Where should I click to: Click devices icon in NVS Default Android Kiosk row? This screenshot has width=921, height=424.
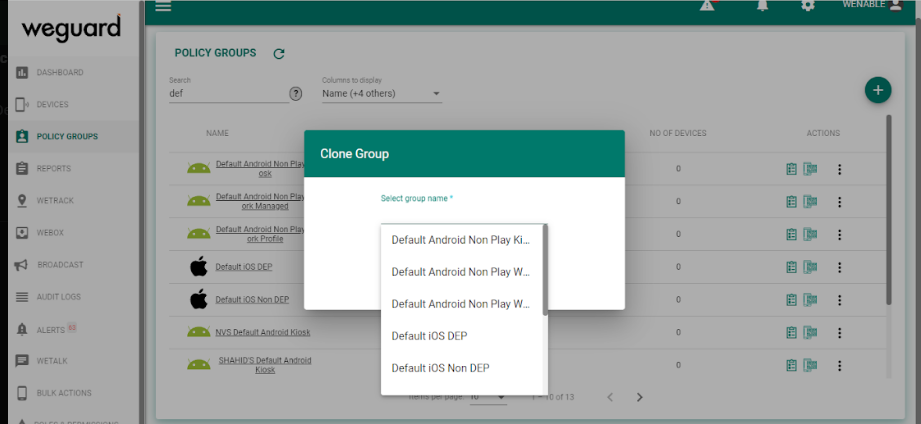(811, 333)
